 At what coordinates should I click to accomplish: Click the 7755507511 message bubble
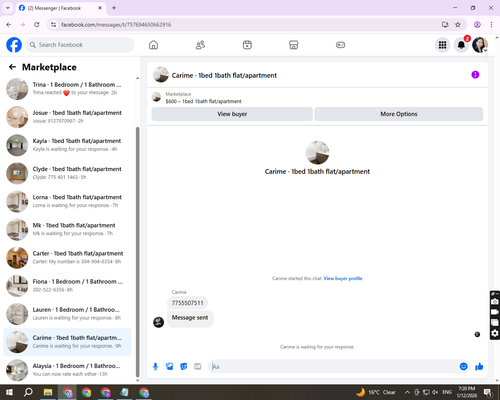[x=187, y=303]
